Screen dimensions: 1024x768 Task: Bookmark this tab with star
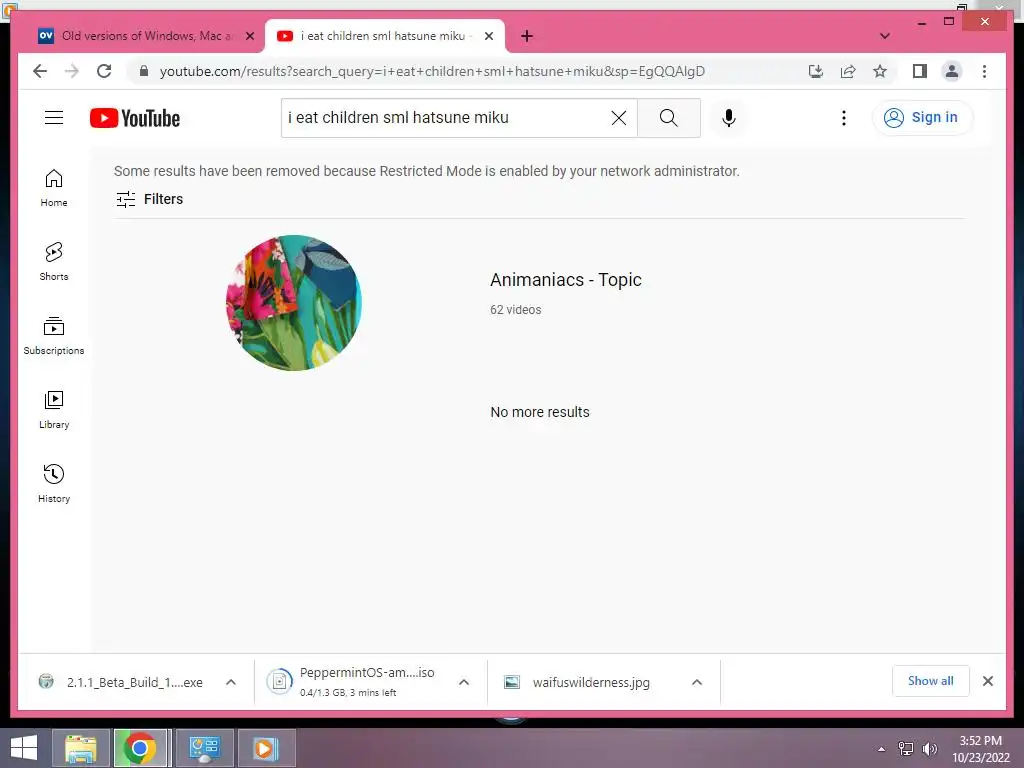pyautogui.click(x=880, y=71)
